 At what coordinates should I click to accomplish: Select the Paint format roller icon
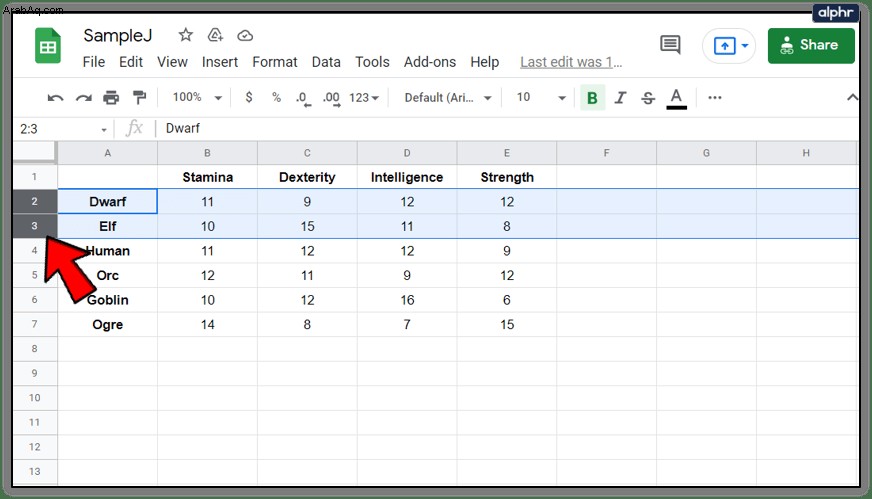tap(139, 98)
